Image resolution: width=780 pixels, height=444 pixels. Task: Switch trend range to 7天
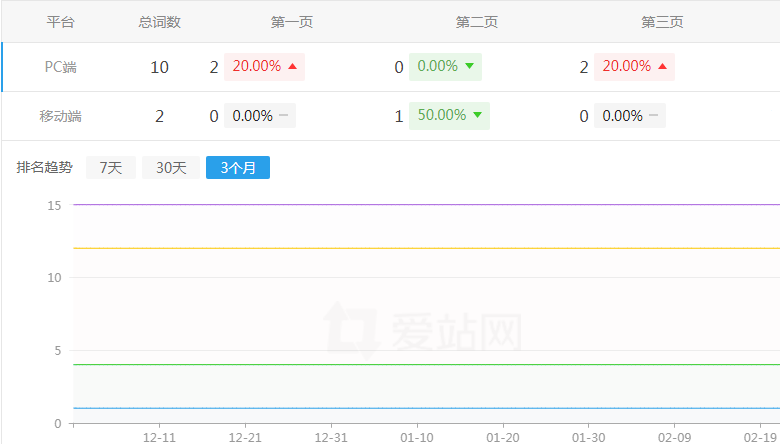110,168
